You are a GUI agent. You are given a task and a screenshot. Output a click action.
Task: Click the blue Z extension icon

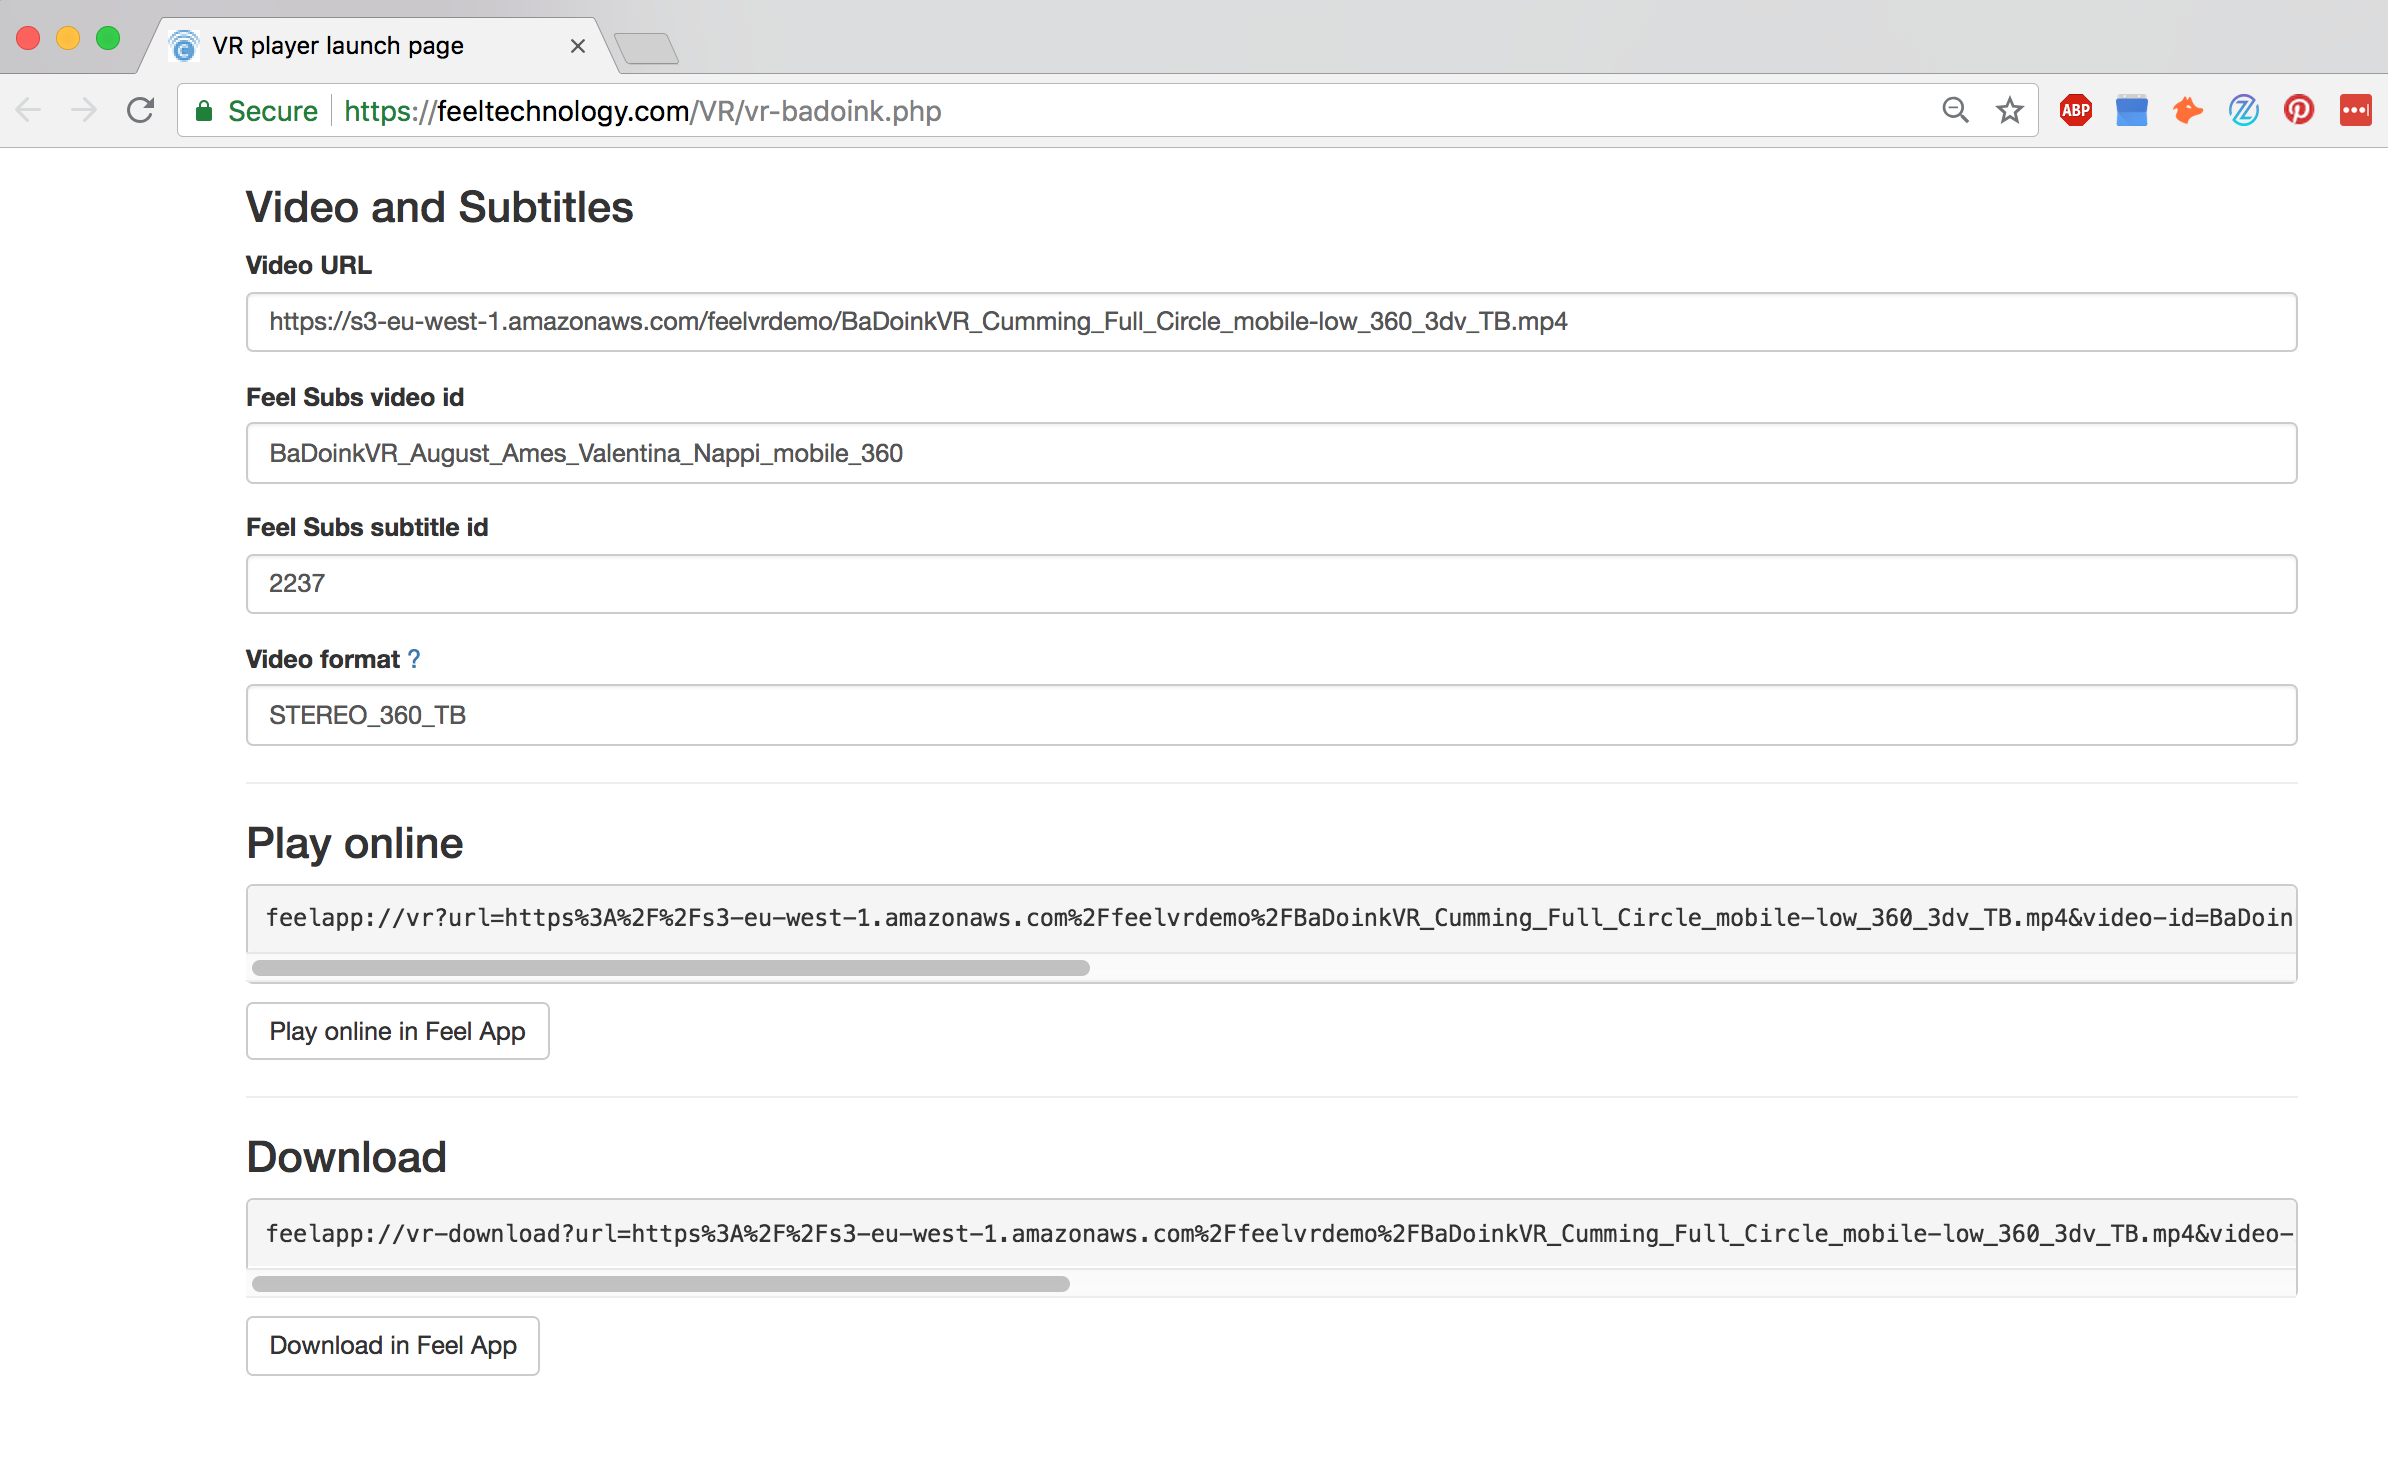[x=2243, y=110]
